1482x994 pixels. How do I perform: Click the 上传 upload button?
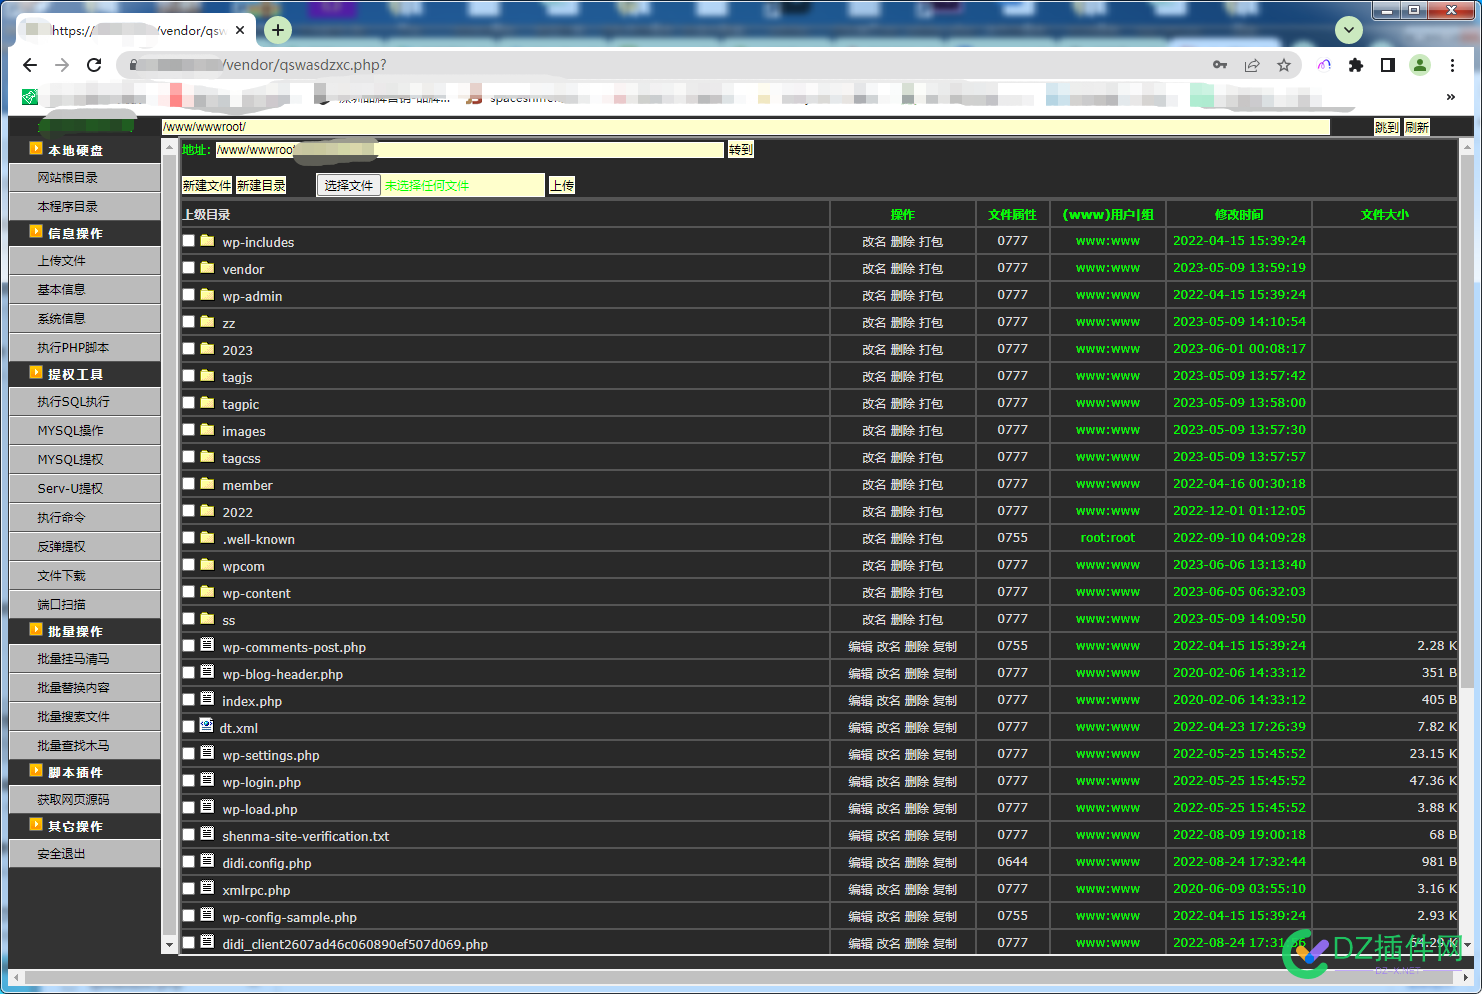[x=562, y=185]
